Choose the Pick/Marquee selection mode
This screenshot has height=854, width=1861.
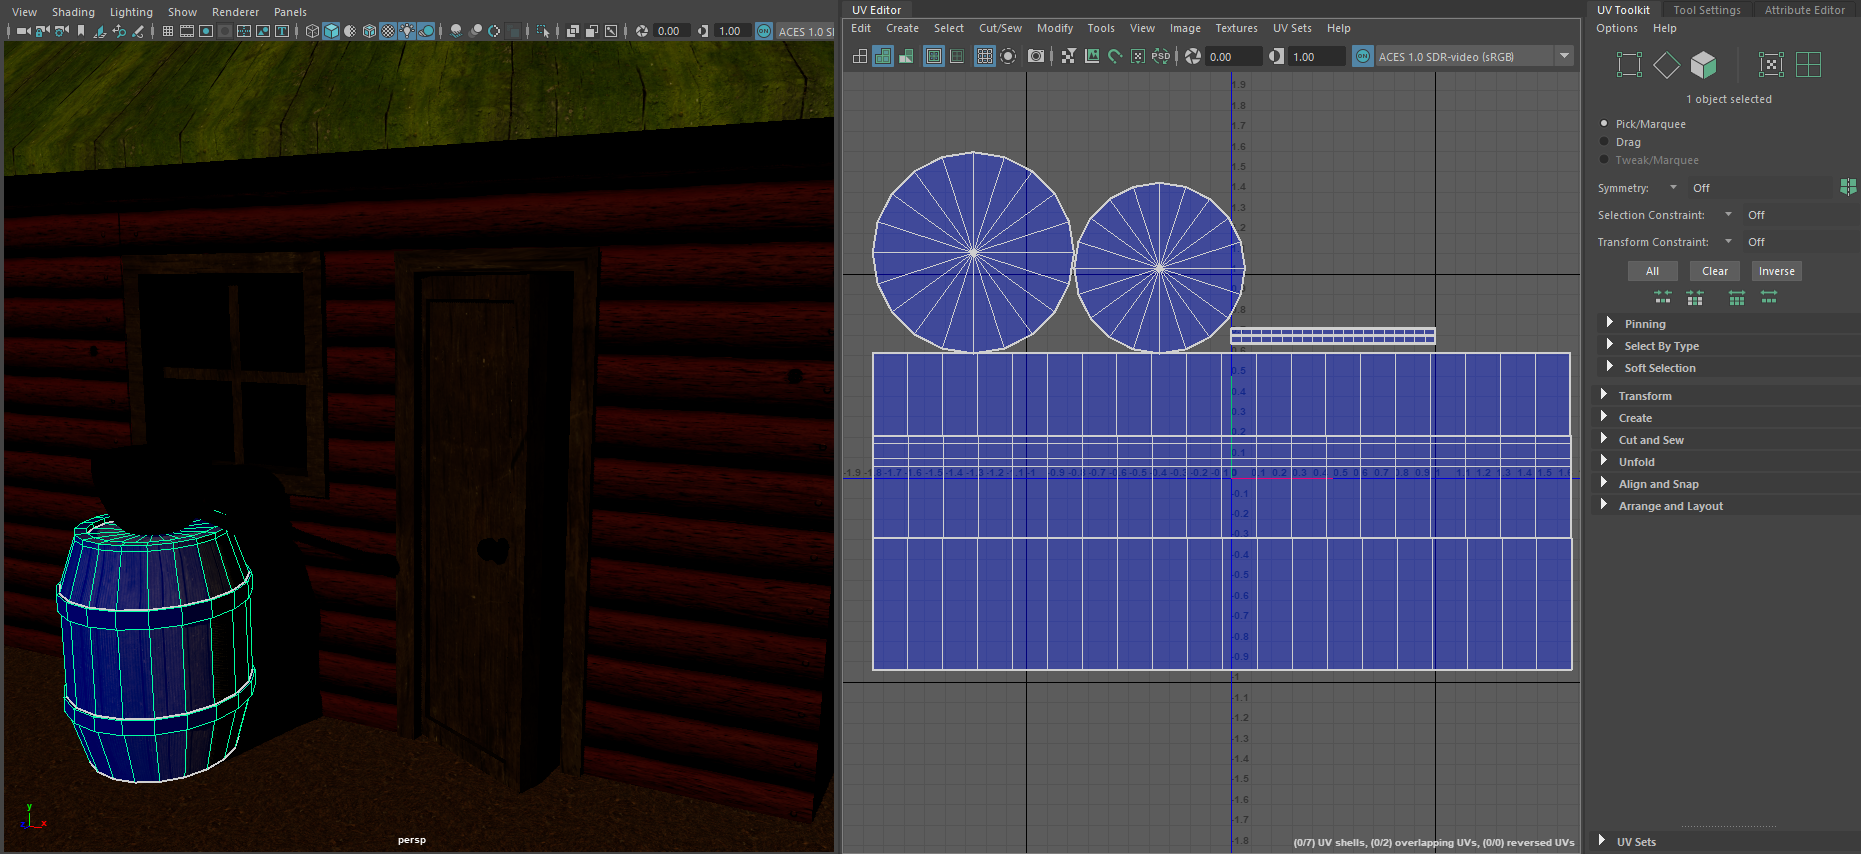(x=1605, y=124)
